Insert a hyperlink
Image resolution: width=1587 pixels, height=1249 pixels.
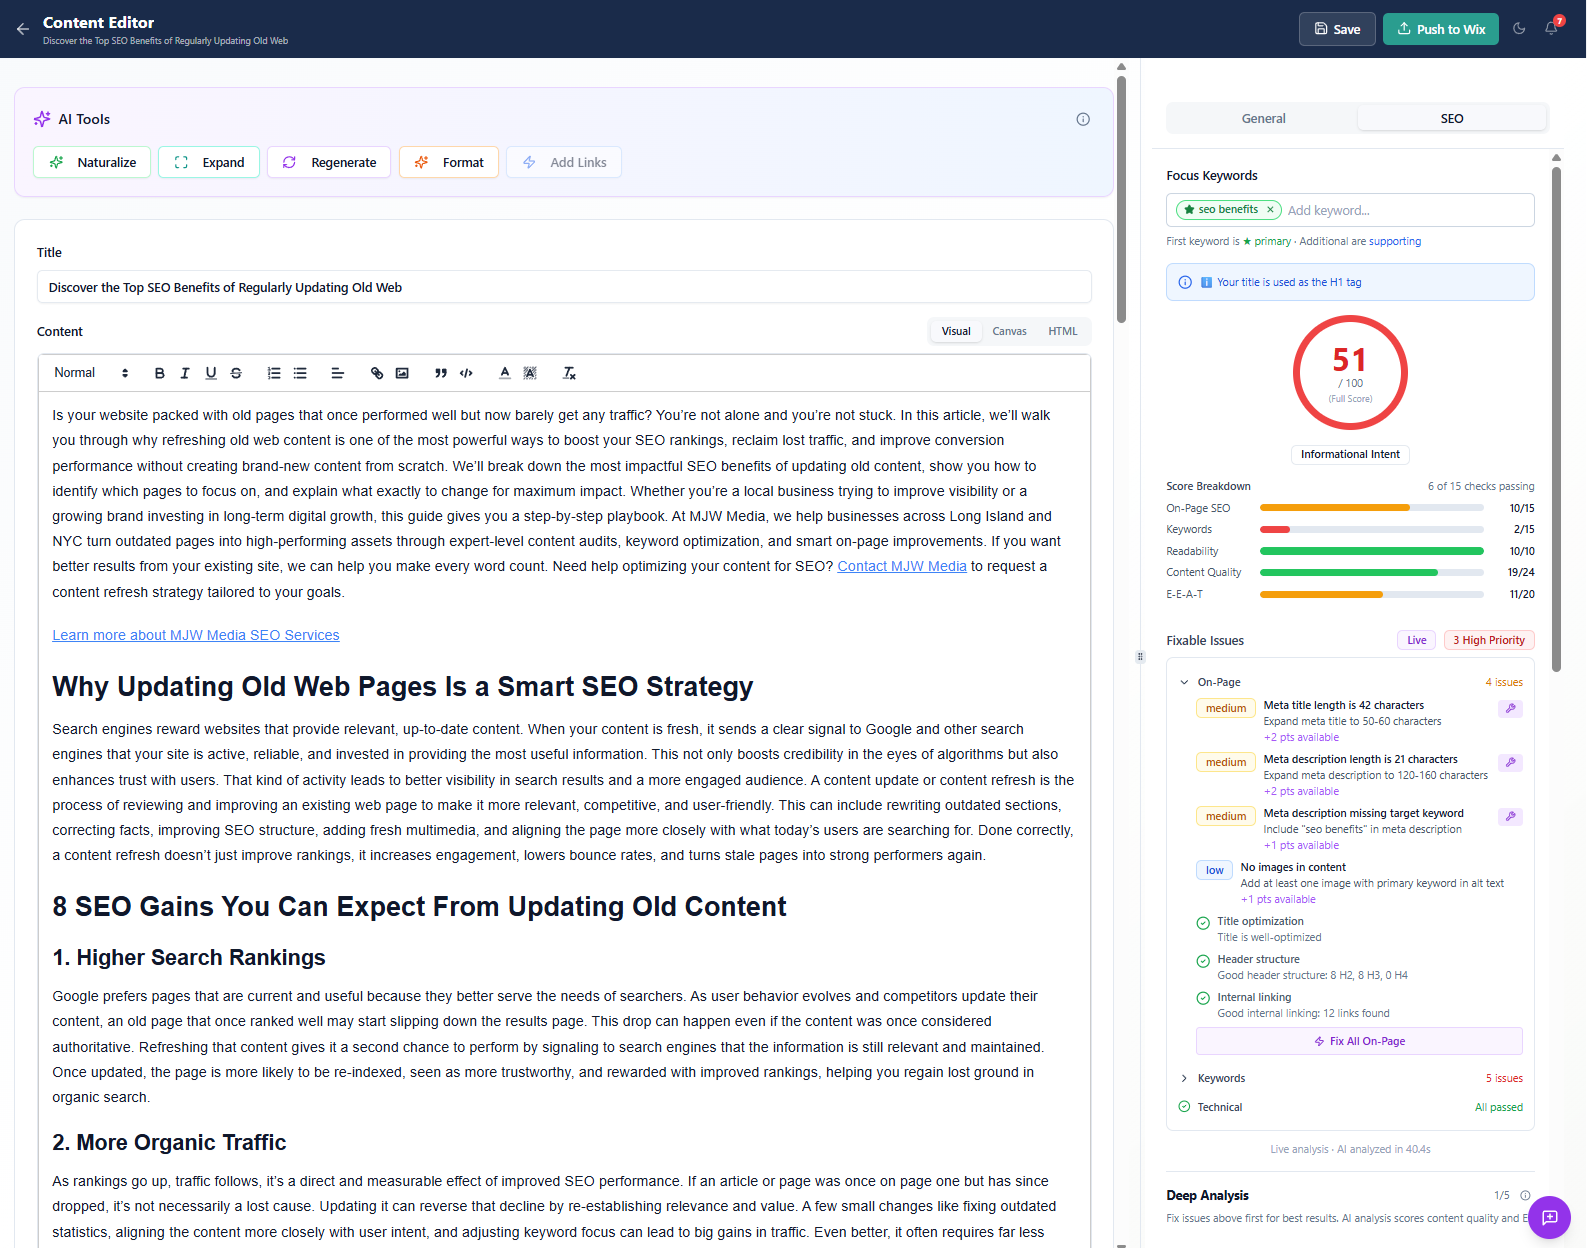377,373
